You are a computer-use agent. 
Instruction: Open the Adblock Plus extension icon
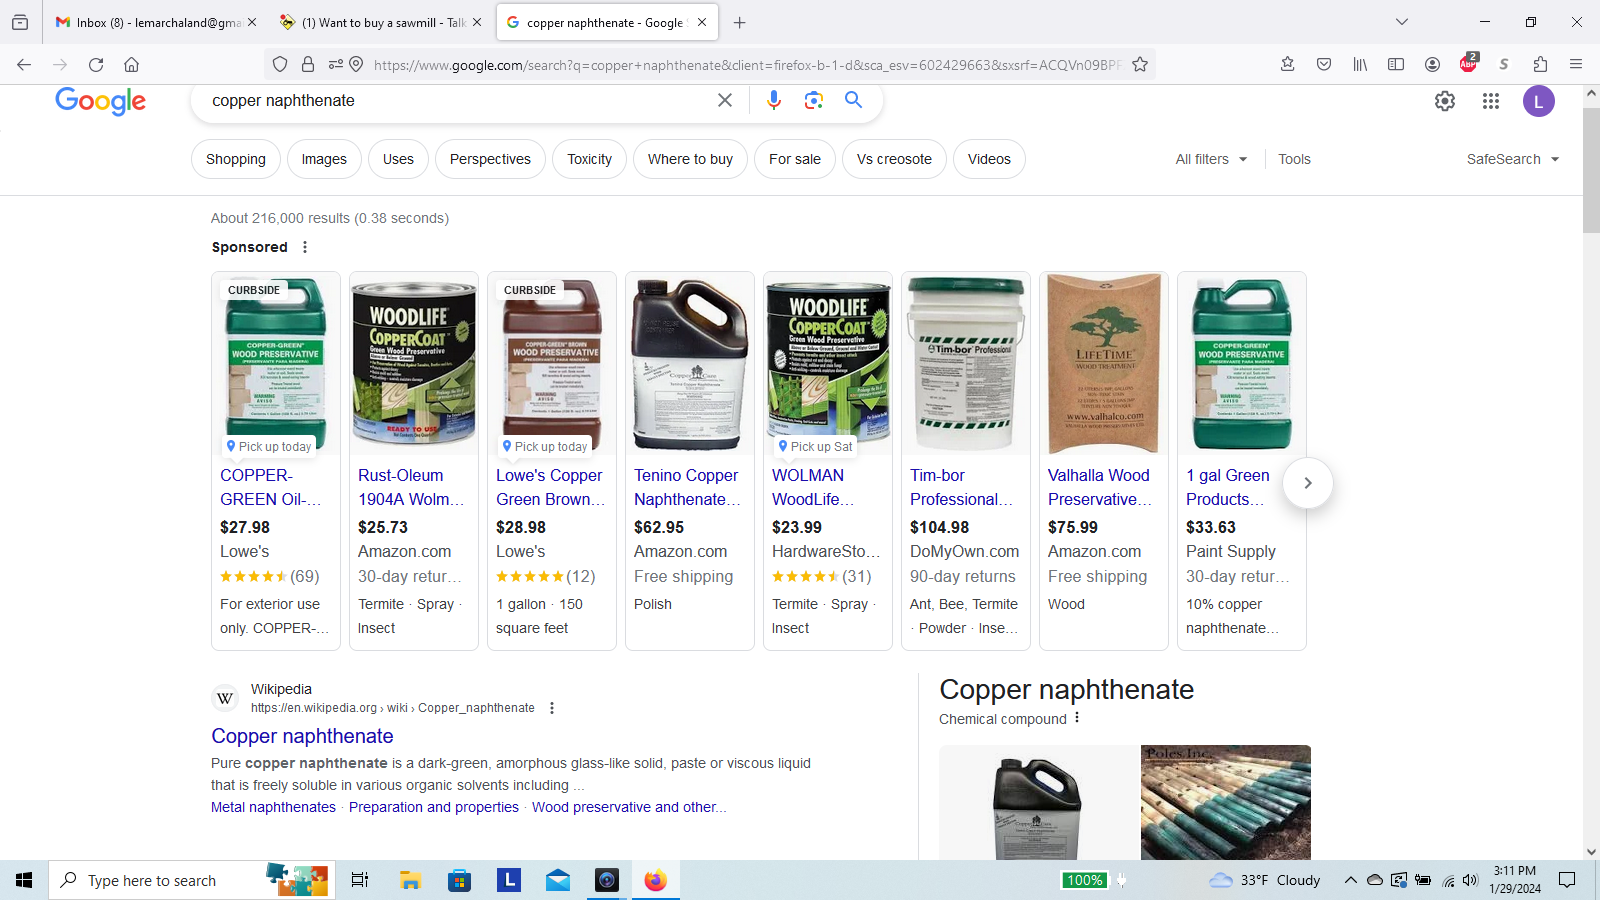tap(1468, 63)
